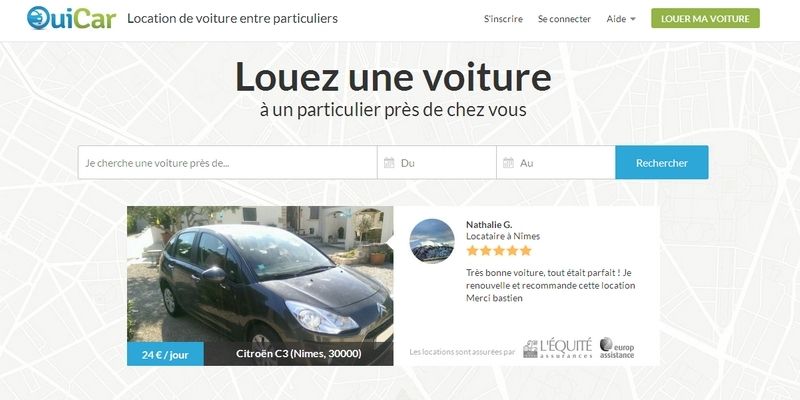Click Nathalie G.'s round profile picture

point(432,241)
